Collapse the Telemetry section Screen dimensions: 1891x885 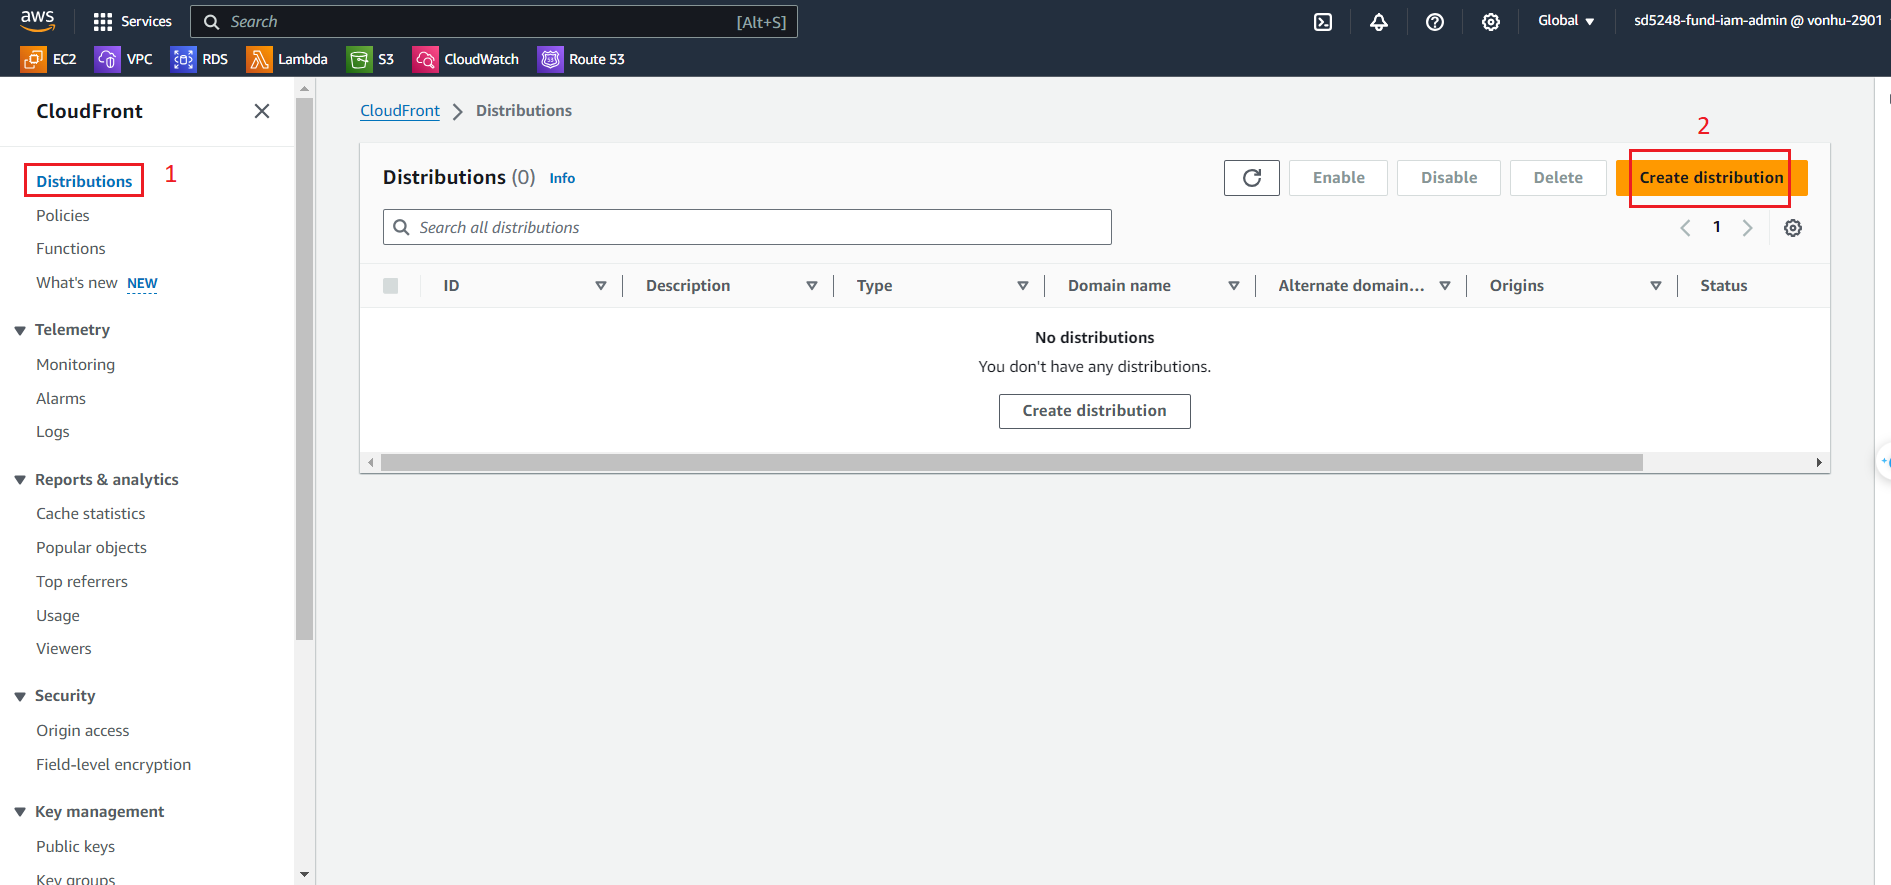point(20,330)
